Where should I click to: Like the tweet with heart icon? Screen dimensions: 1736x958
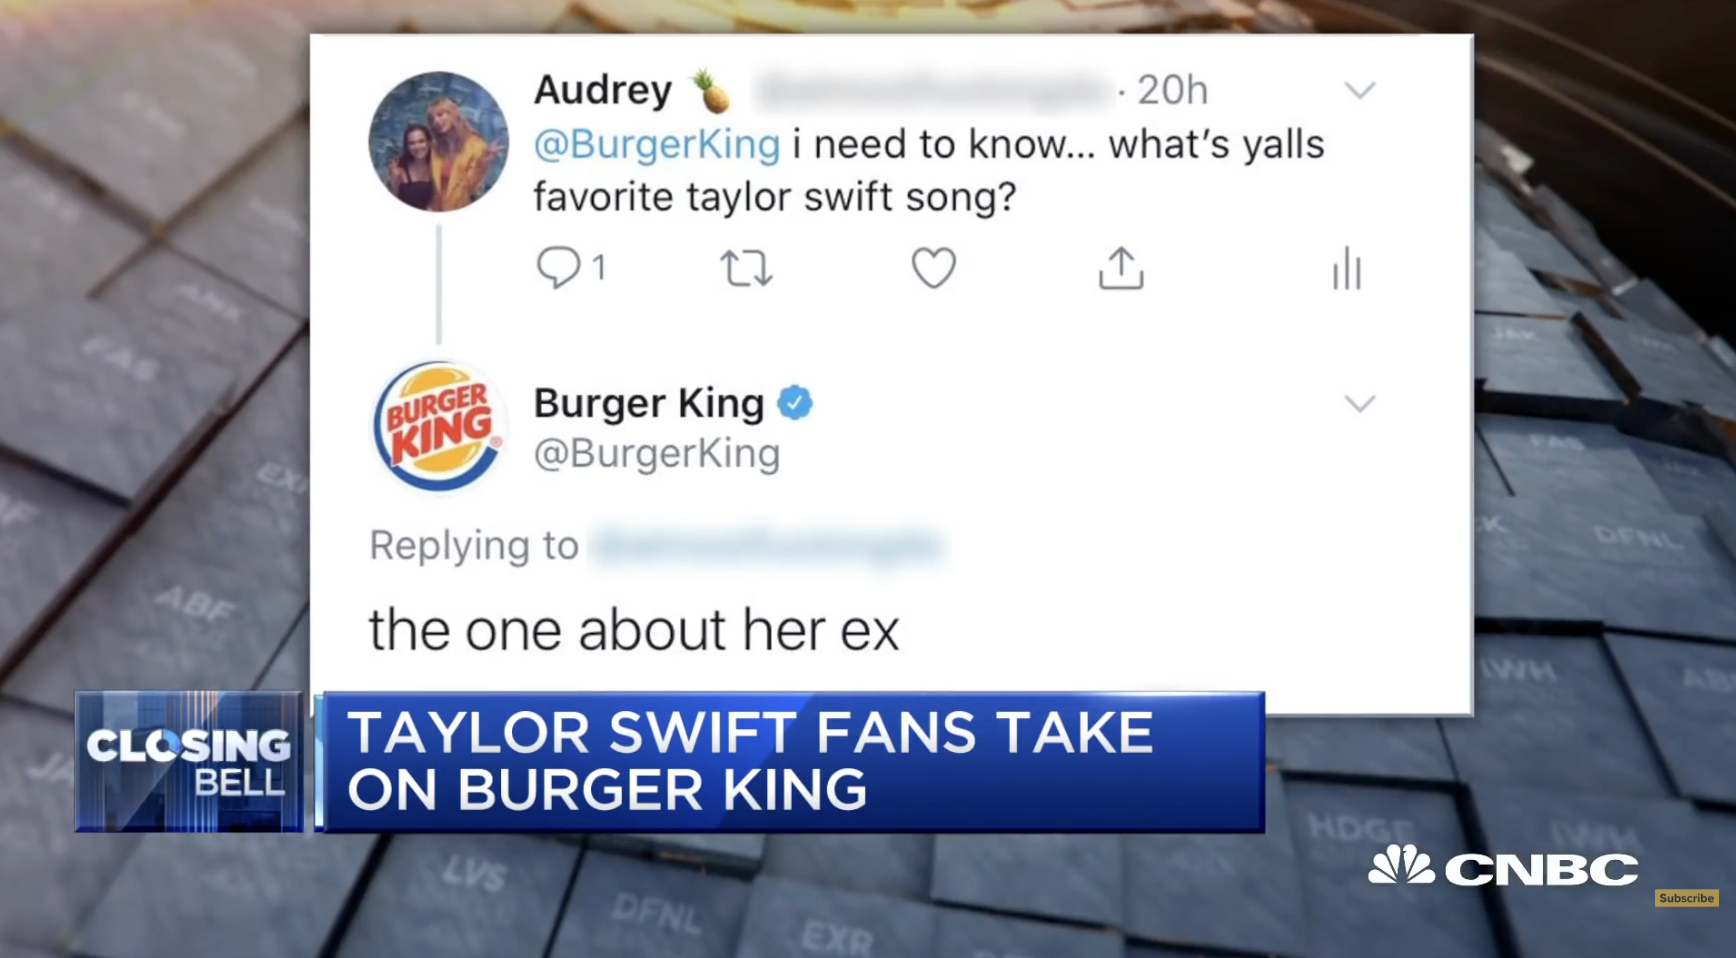(x=933, y=268)
